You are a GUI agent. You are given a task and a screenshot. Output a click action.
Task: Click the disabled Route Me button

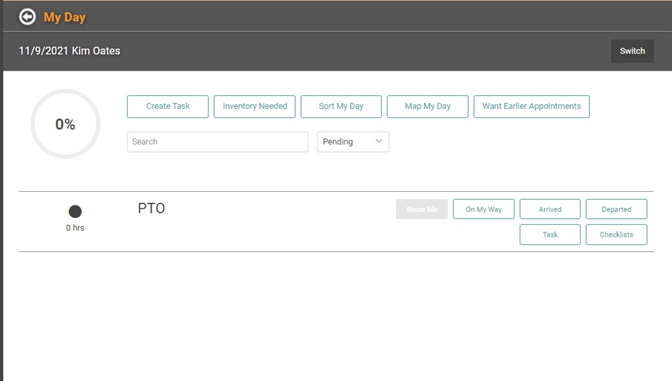(422, 209)
